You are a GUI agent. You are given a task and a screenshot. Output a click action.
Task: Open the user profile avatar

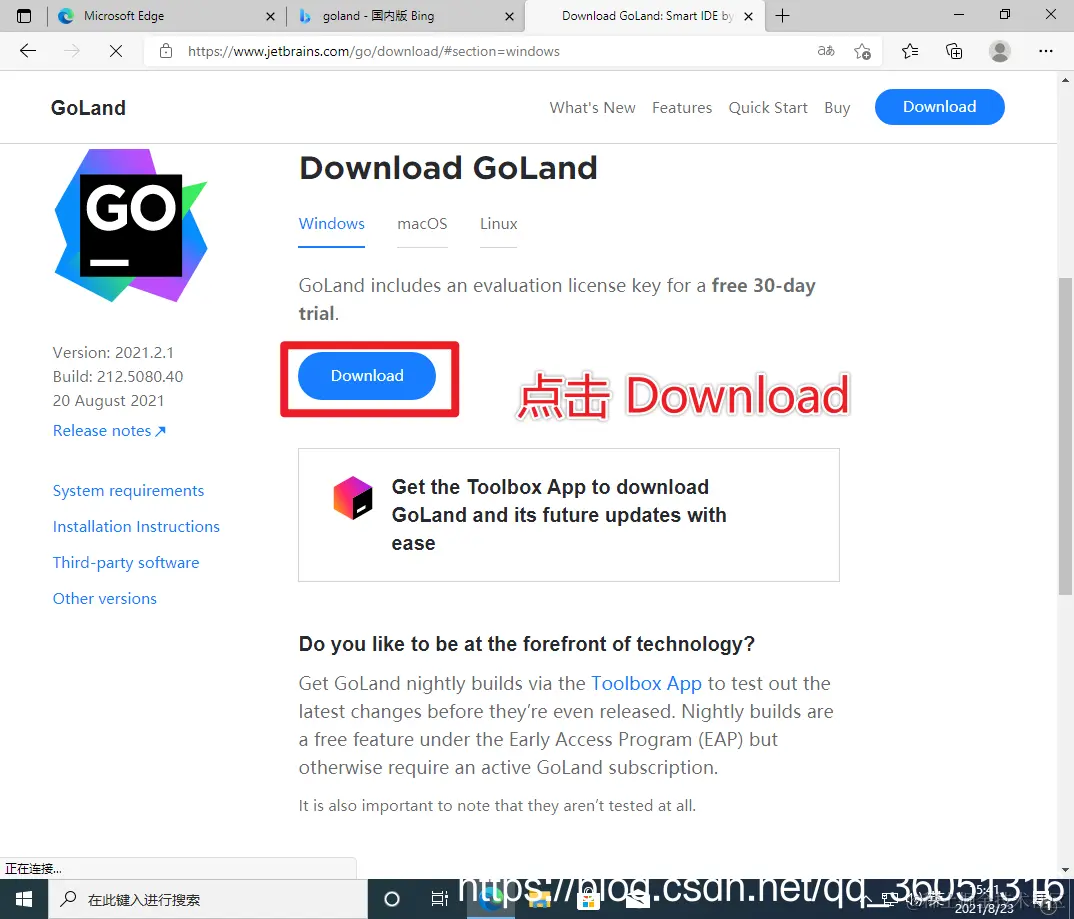point(999,51)
